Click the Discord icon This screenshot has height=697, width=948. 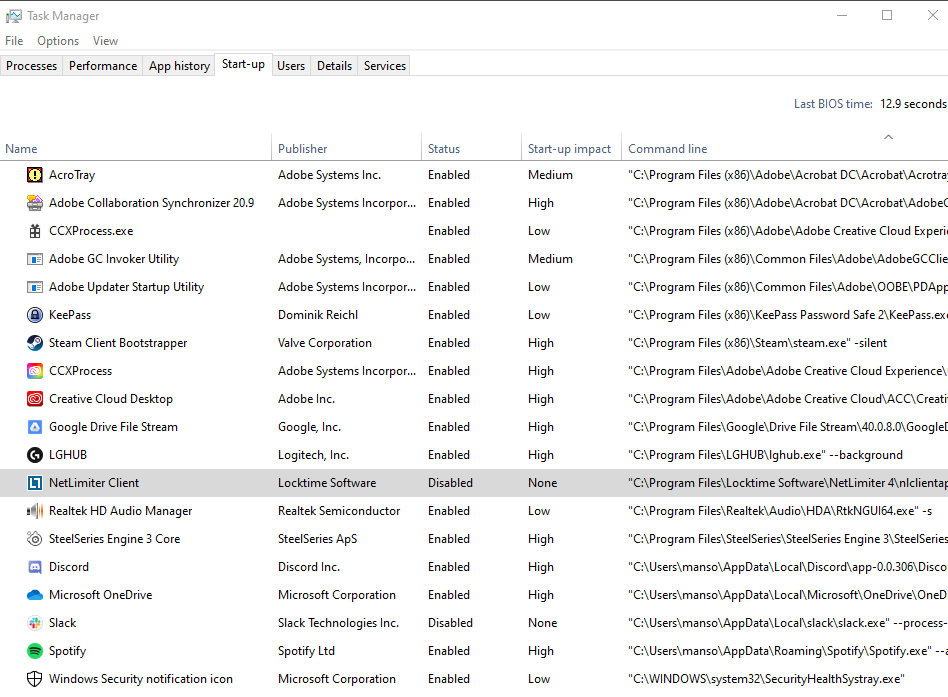pyautogui.click(x=35, y=567)
